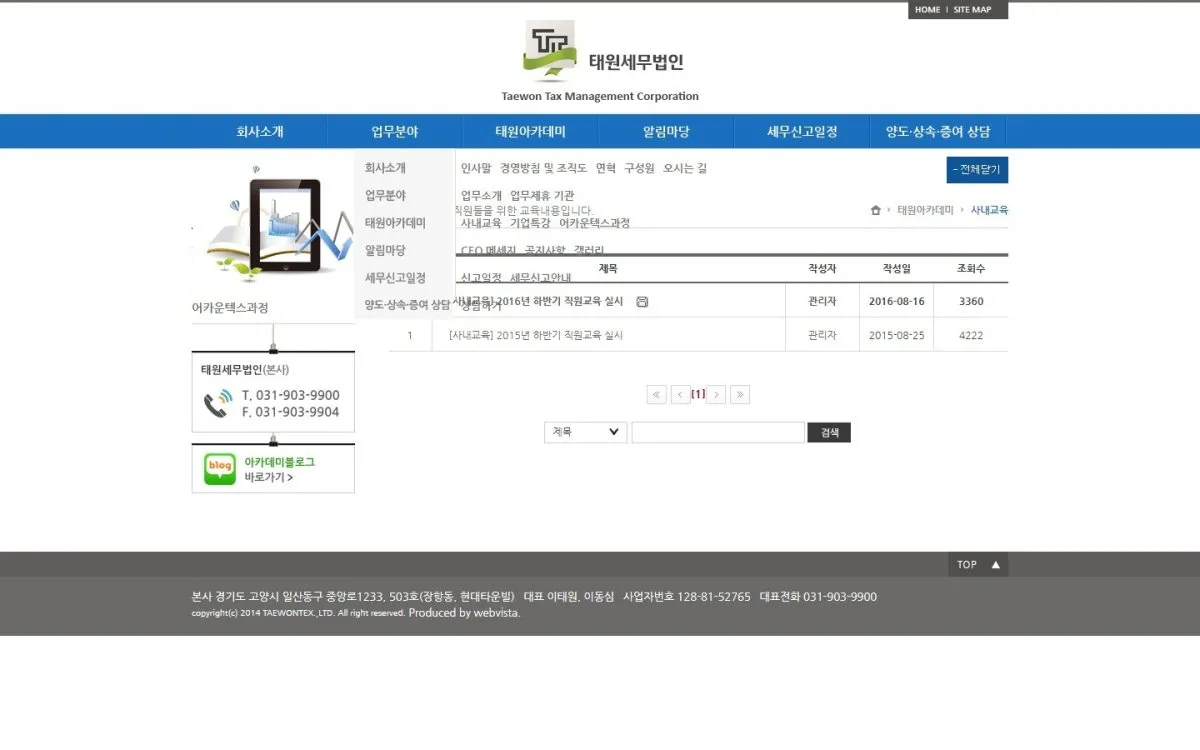The height and width of the screenshot is (750, 1200).
Task: Select 세무신고일정 in the dropdown menu panel
Action: pos(395,278)
